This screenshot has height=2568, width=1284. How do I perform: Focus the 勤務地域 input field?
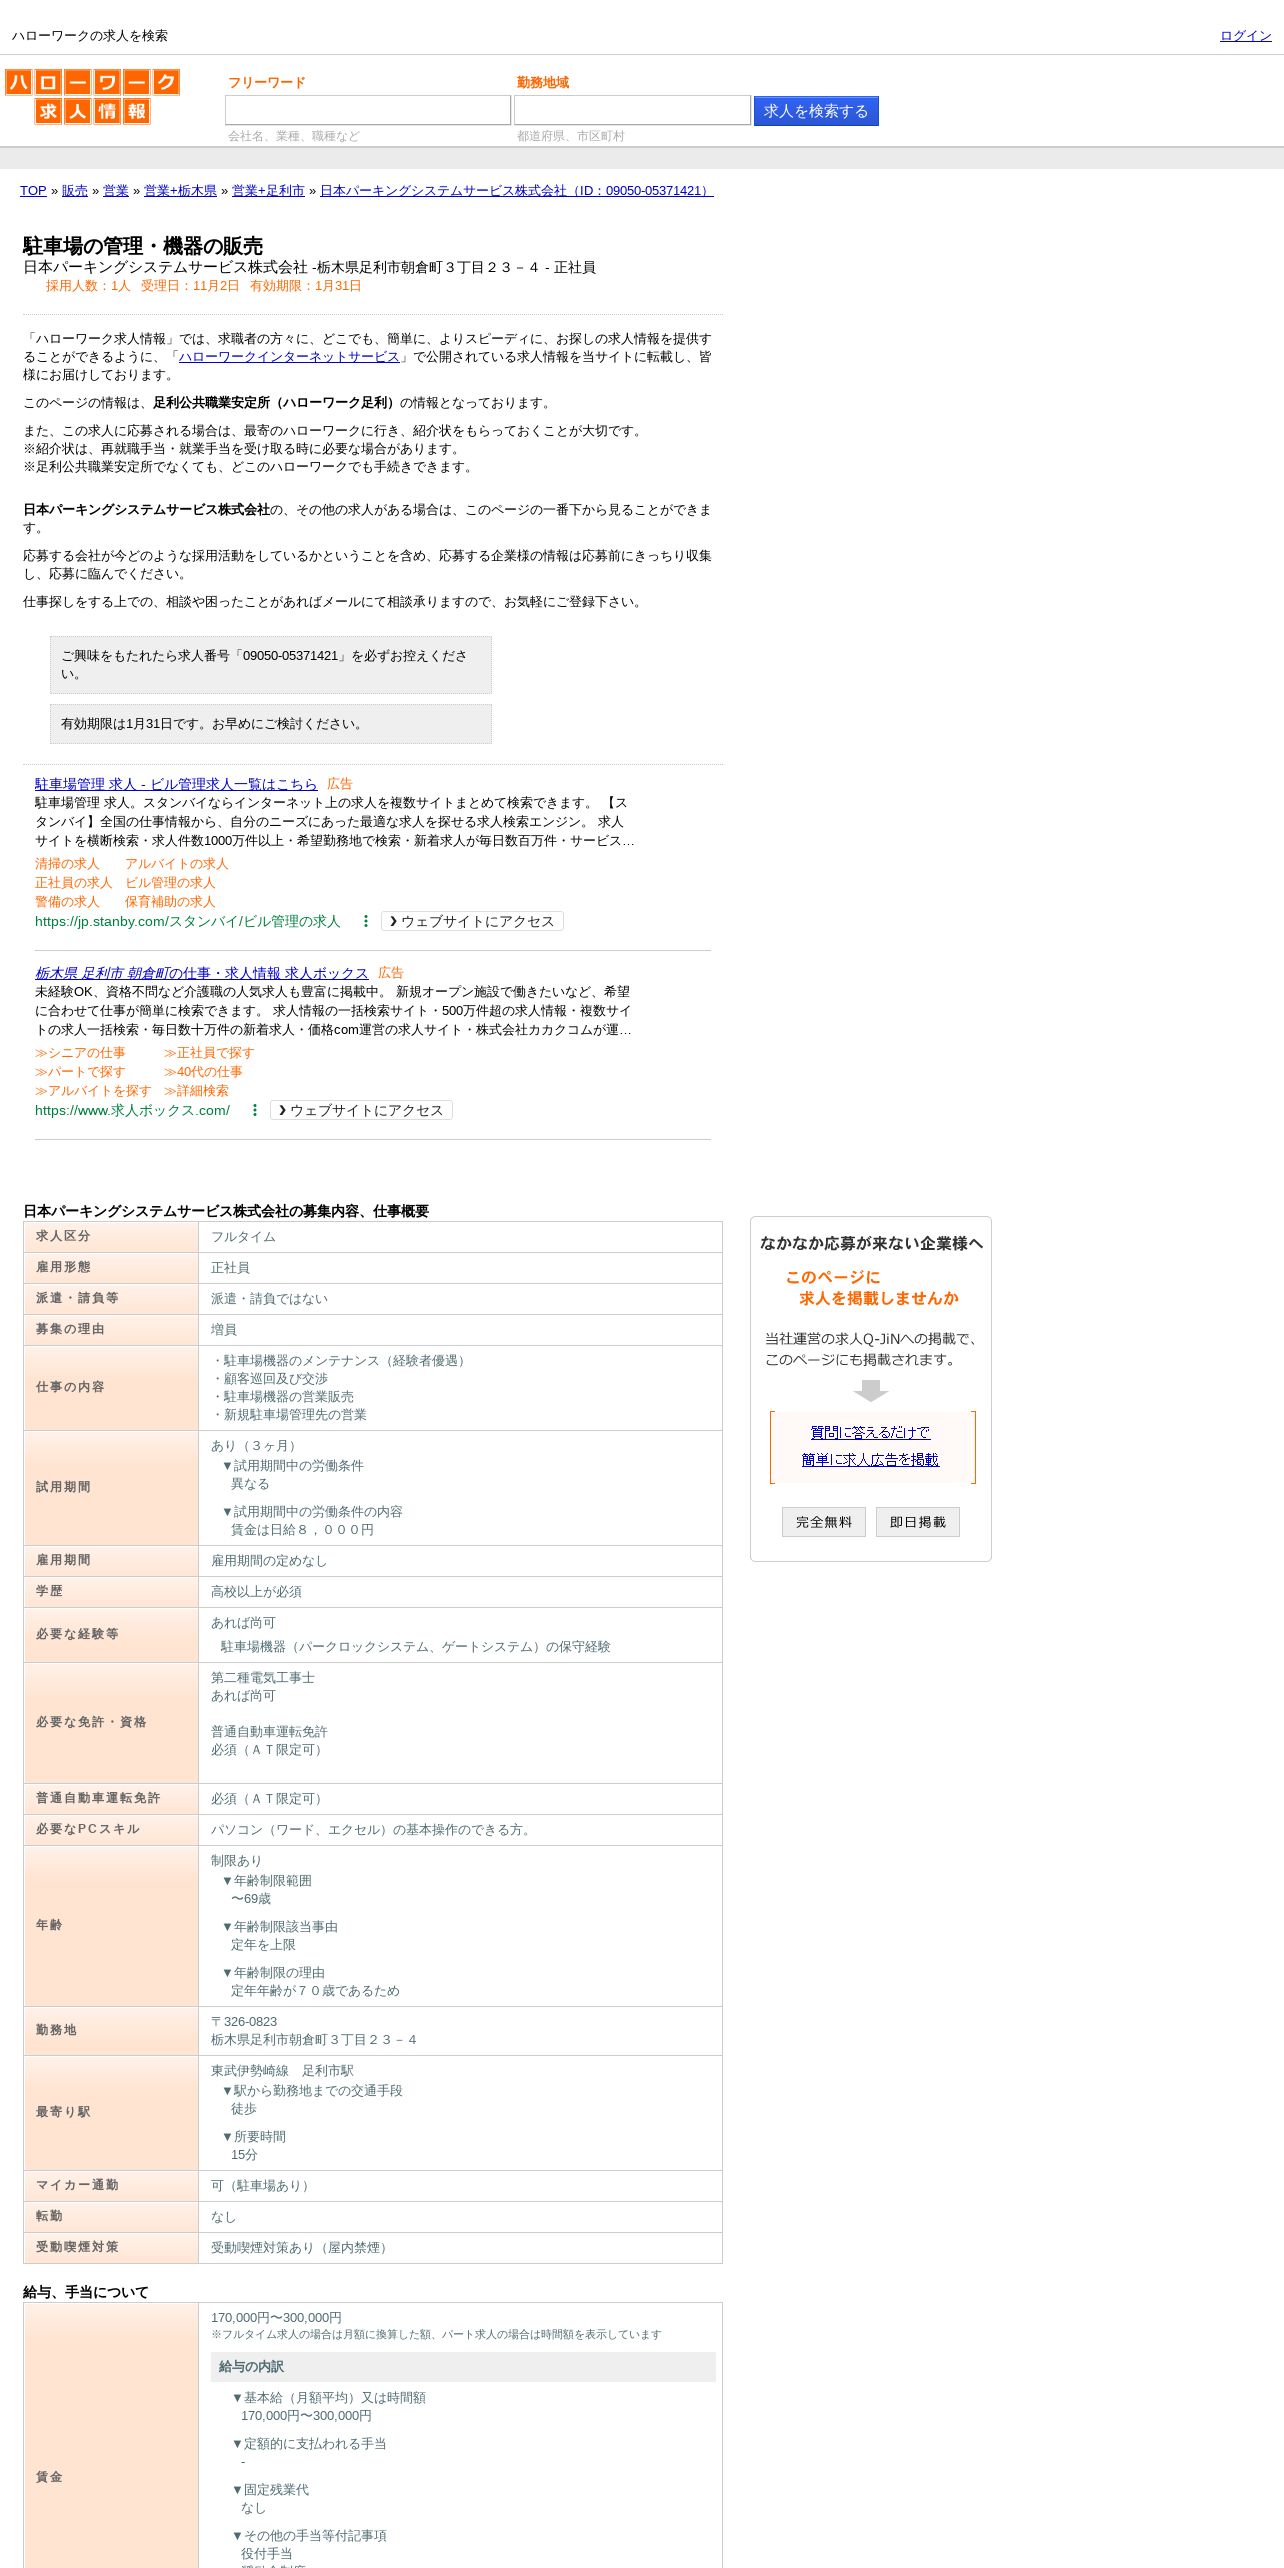coord(632,110)
